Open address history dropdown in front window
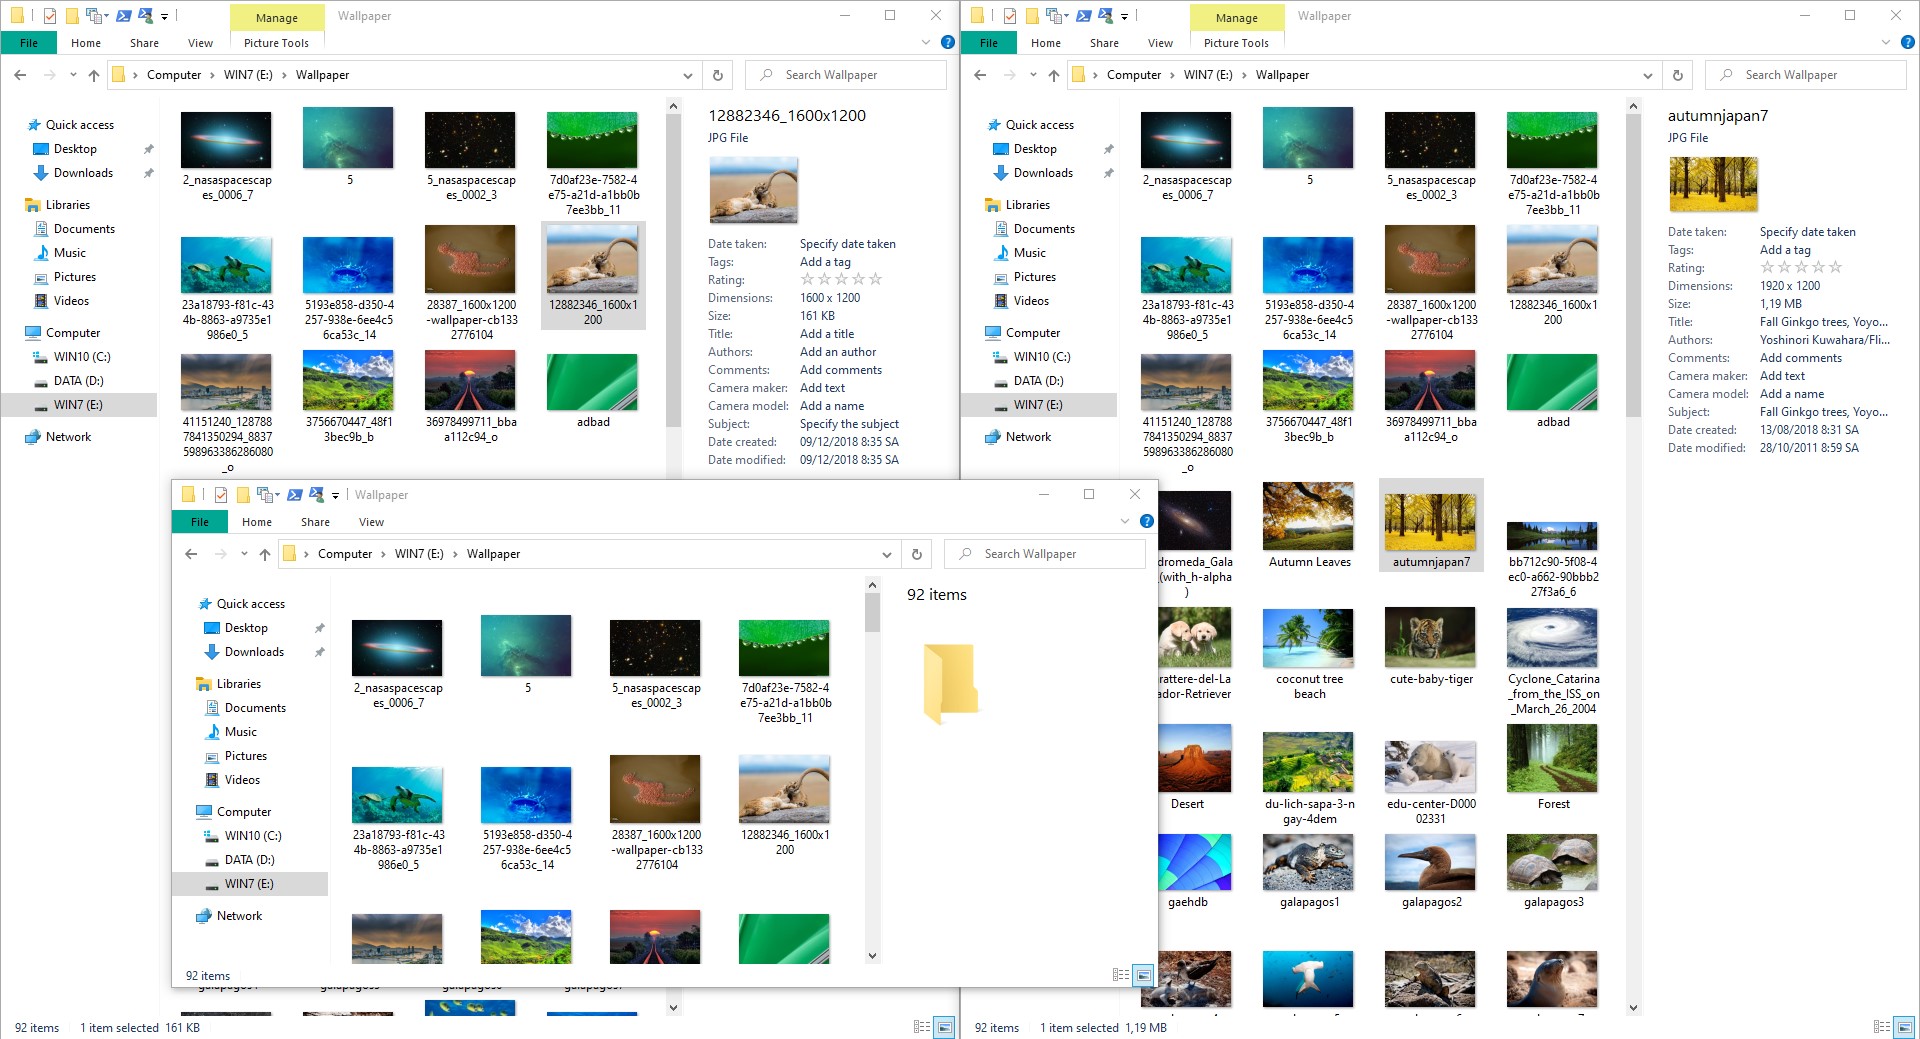The image size is (1920, 1039). tap(887, 554)
